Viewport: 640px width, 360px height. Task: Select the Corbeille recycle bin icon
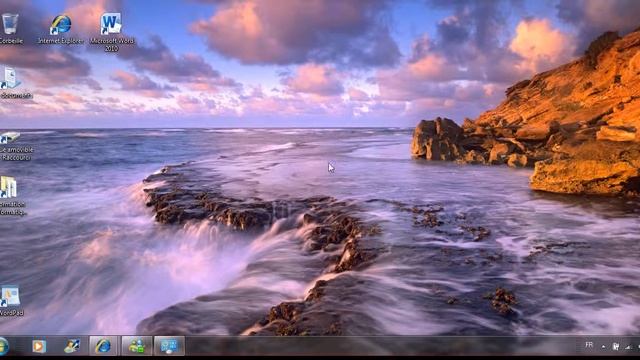(10, 28)
